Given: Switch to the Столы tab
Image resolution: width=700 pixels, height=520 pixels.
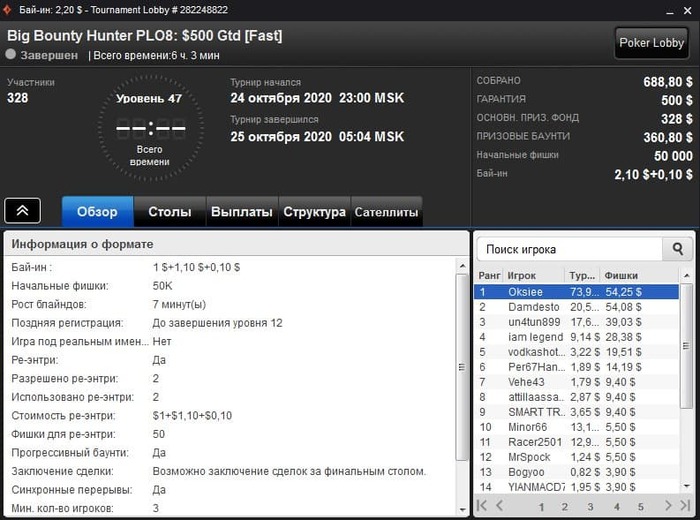Looking at the screenshot, I should point(170,212).
